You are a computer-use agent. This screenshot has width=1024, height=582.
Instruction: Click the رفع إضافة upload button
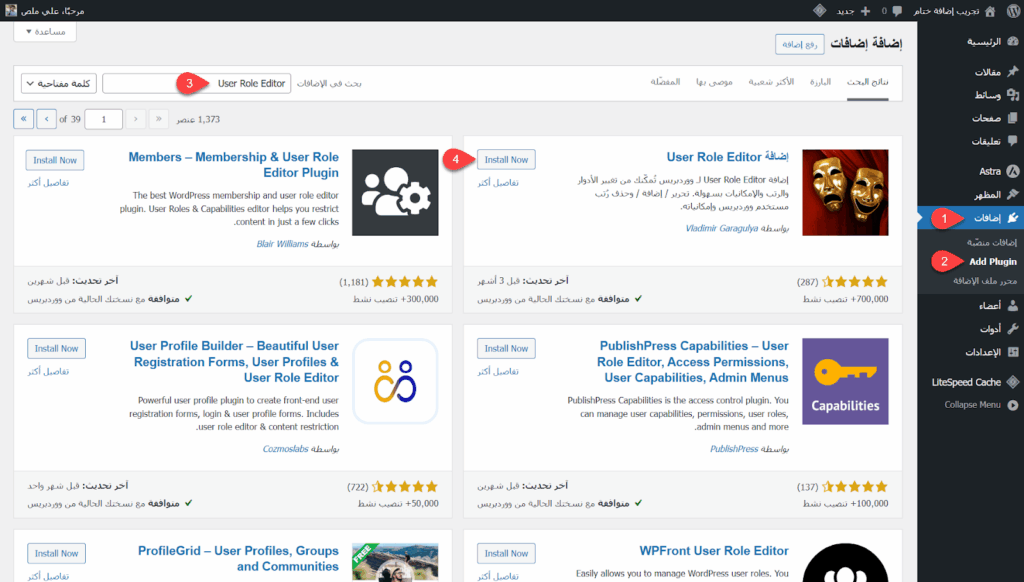click(x=799, y=44)
